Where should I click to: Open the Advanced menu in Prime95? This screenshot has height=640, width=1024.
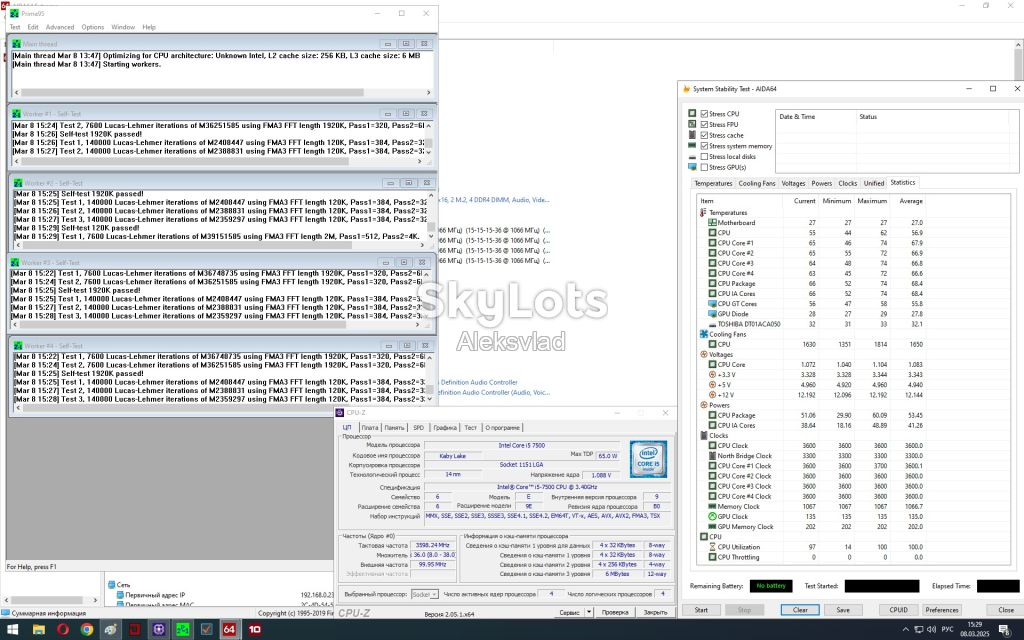[60, 27]
